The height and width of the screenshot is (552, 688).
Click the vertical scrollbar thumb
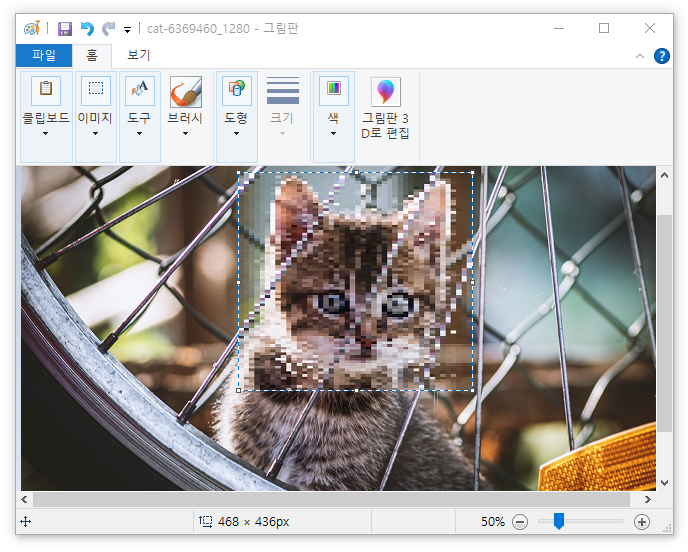664,323
